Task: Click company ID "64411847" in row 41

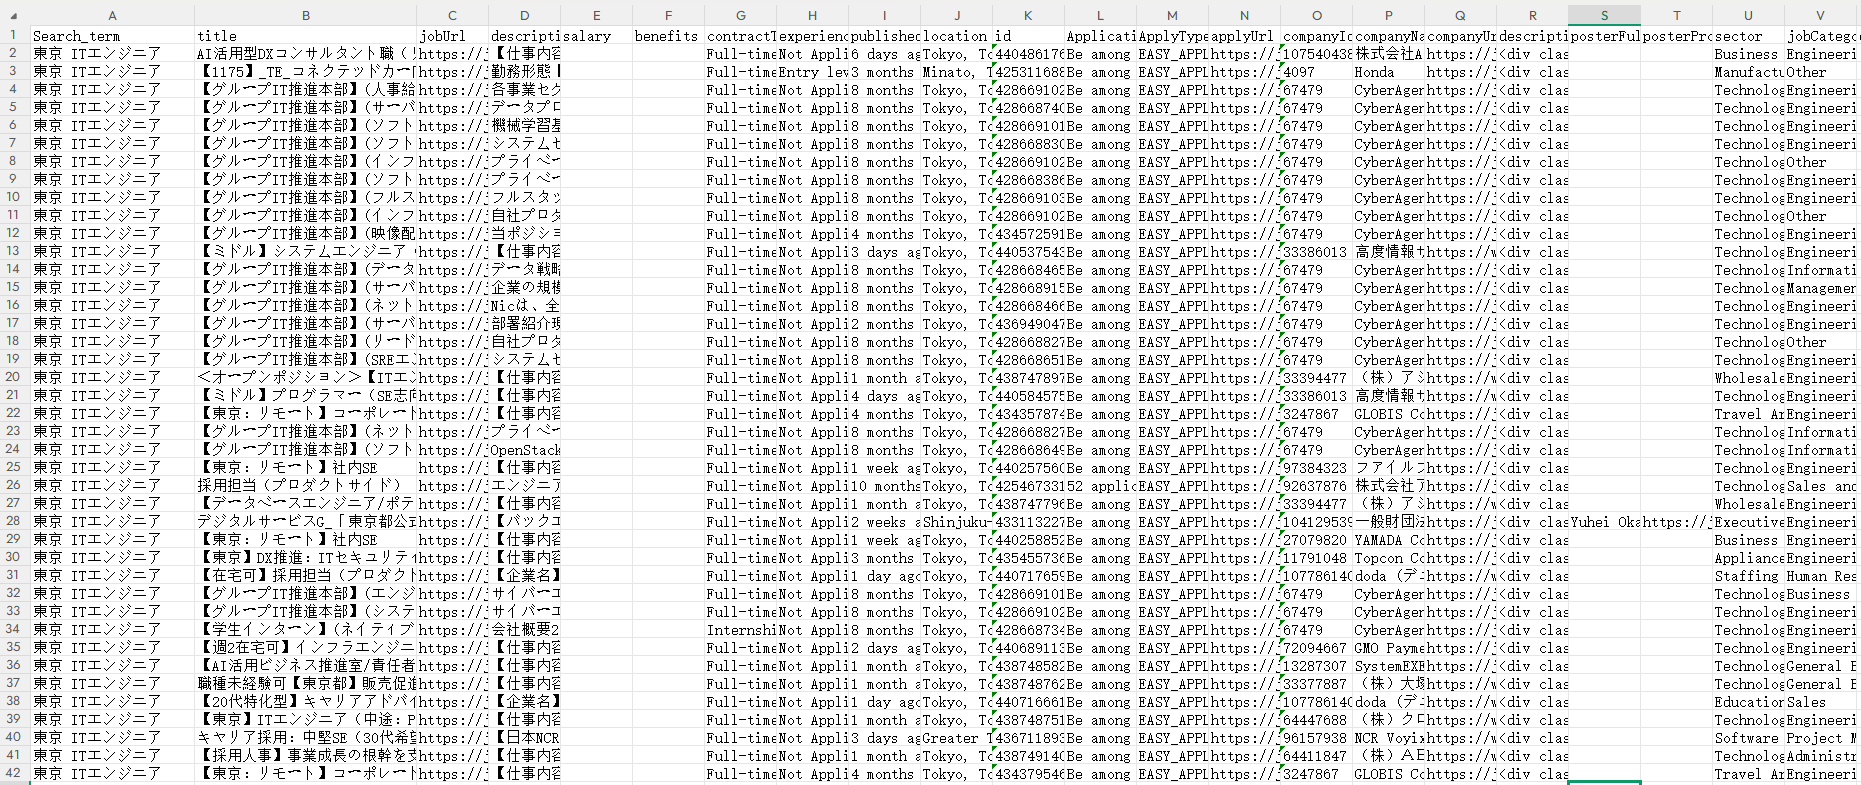Action: (x=1316, y=756)
